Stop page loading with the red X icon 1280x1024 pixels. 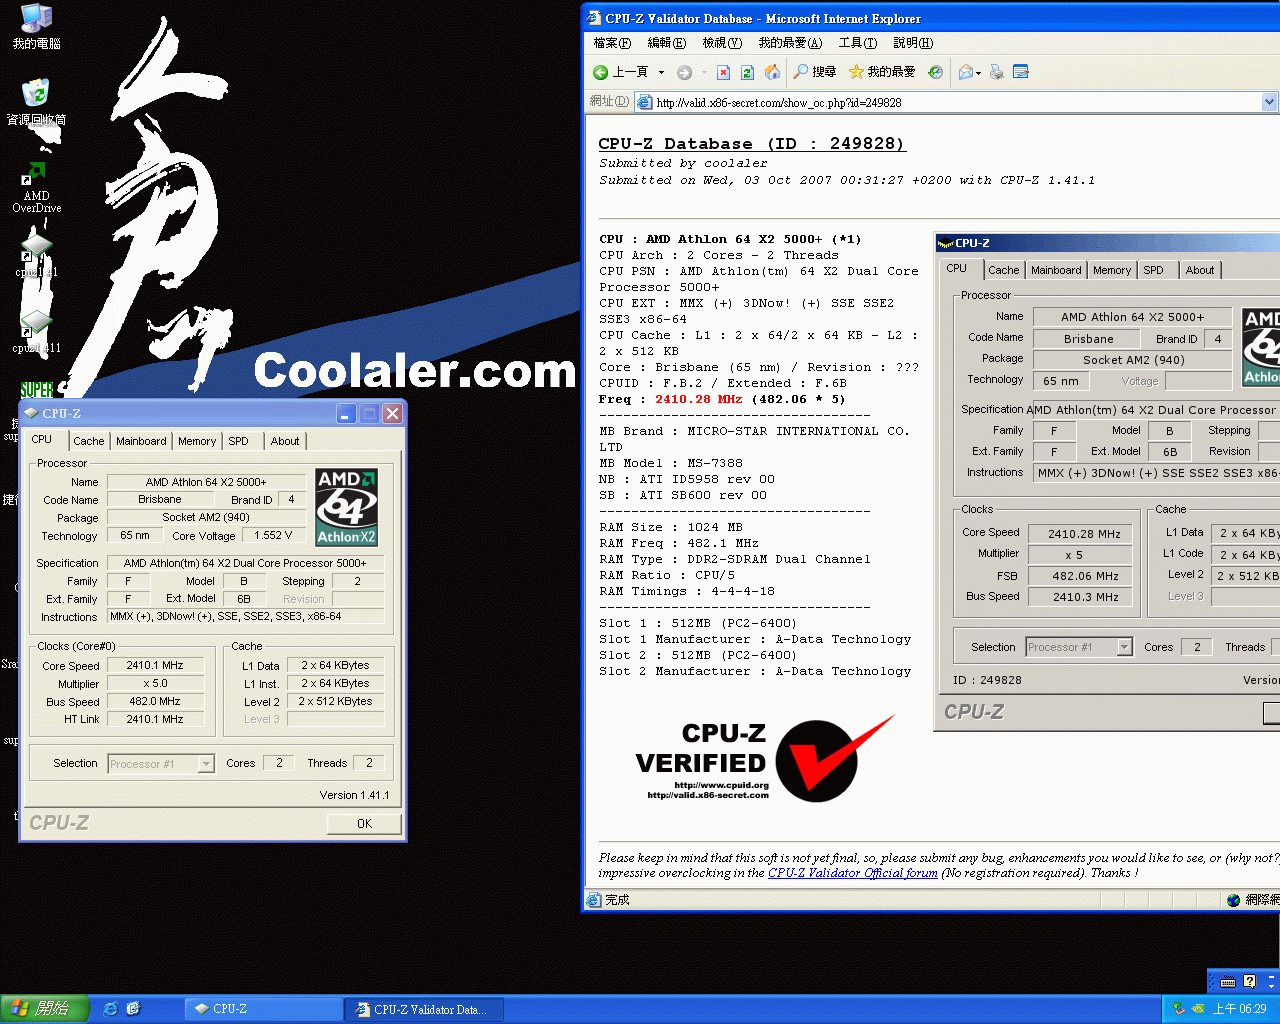click(x=723, y=72)
